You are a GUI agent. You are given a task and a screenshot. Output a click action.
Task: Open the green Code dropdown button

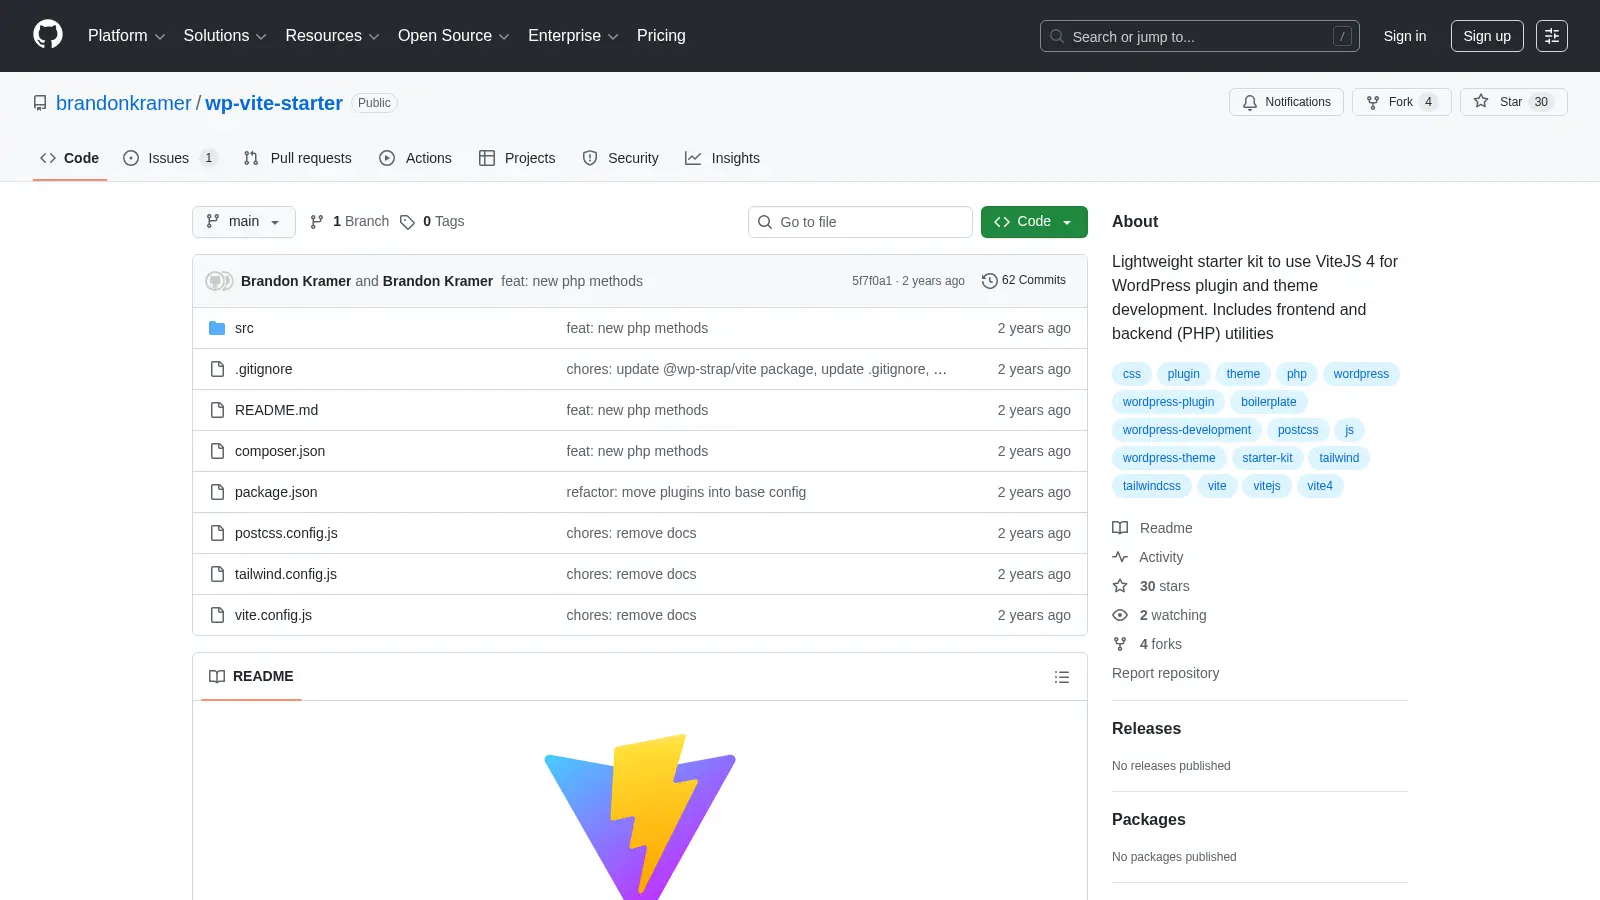tap(1034, 222)
